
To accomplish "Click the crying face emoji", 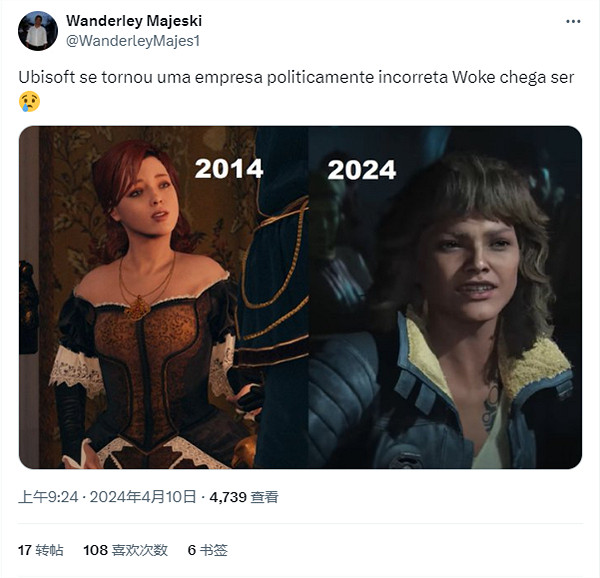I will (30, 100).
